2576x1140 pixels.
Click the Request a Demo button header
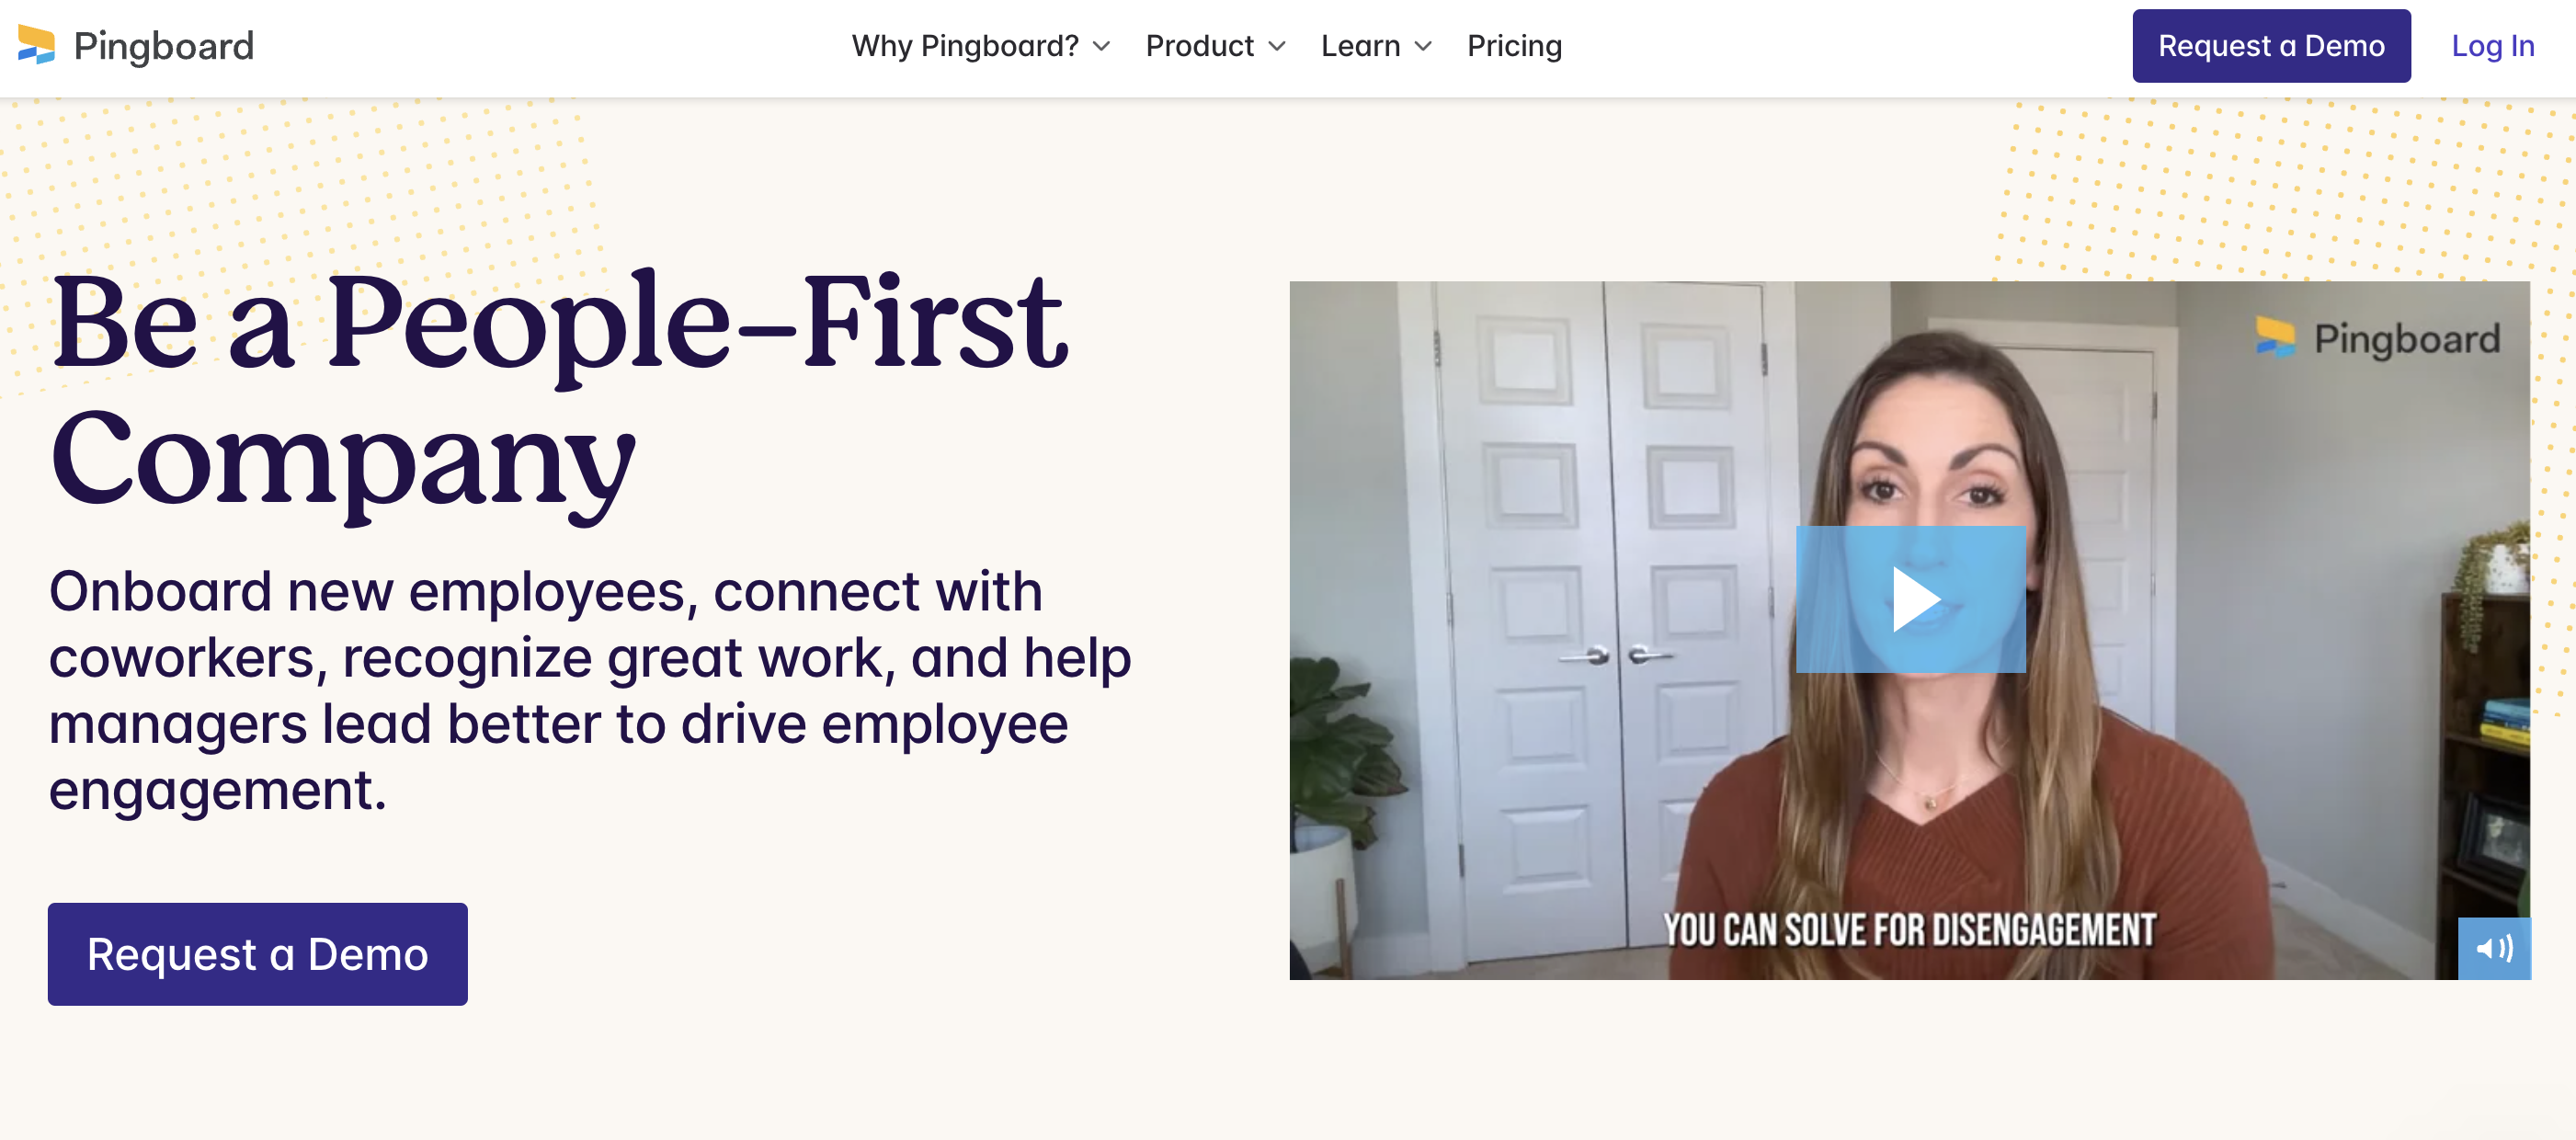point(2274,44)
